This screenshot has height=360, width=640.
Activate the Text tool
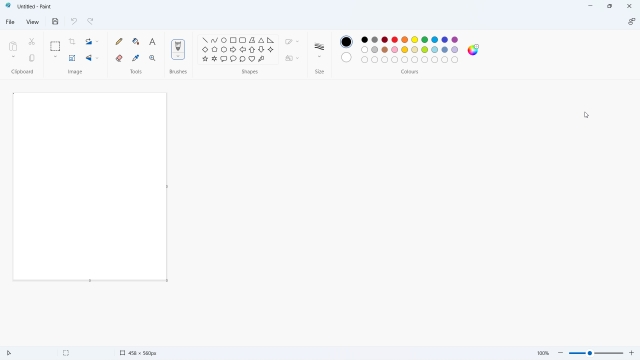pyautogui.click(x=152, y=42)
